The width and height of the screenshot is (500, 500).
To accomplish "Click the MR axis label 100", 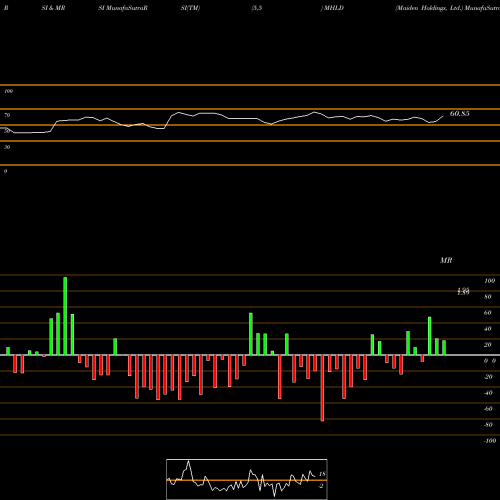I will (489, 281).
